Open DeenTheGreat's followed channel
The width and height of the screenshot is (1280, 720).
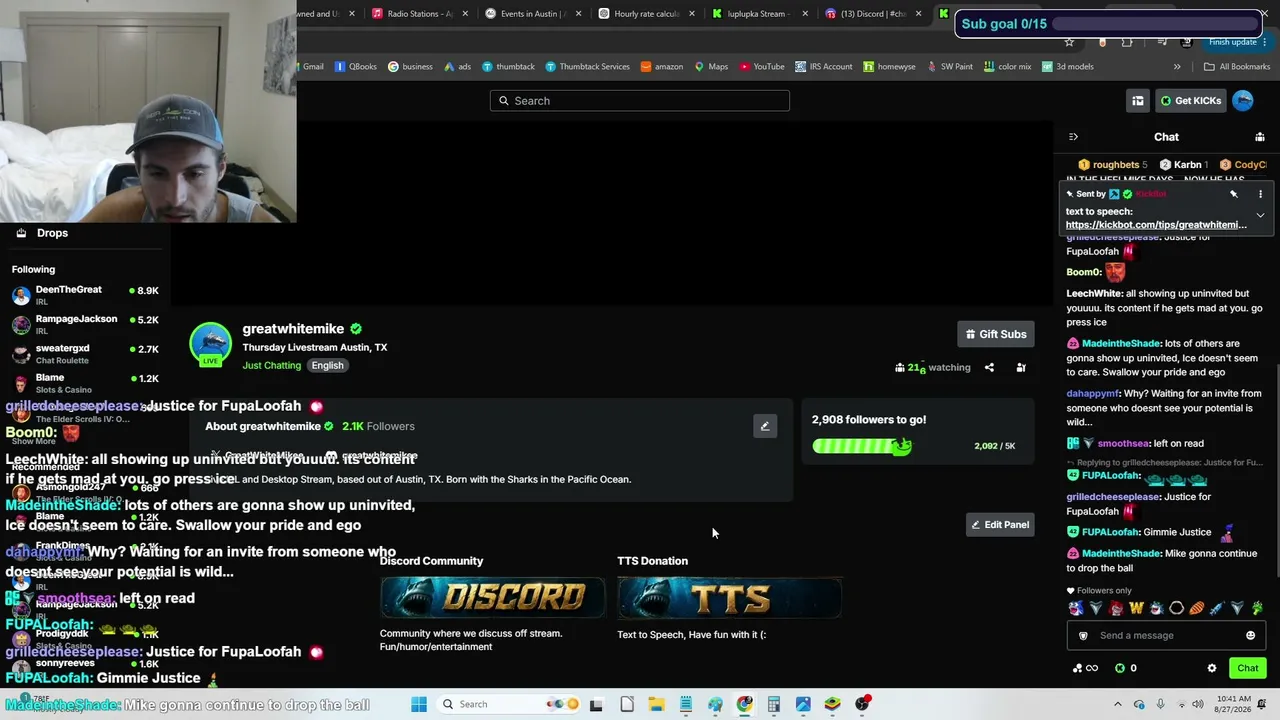click(x=85, y=295)
